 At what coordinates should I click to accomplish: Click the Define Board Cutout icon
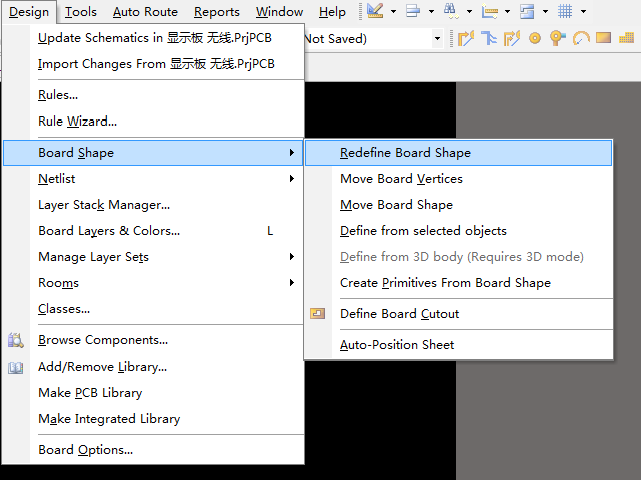click(318, 314)
